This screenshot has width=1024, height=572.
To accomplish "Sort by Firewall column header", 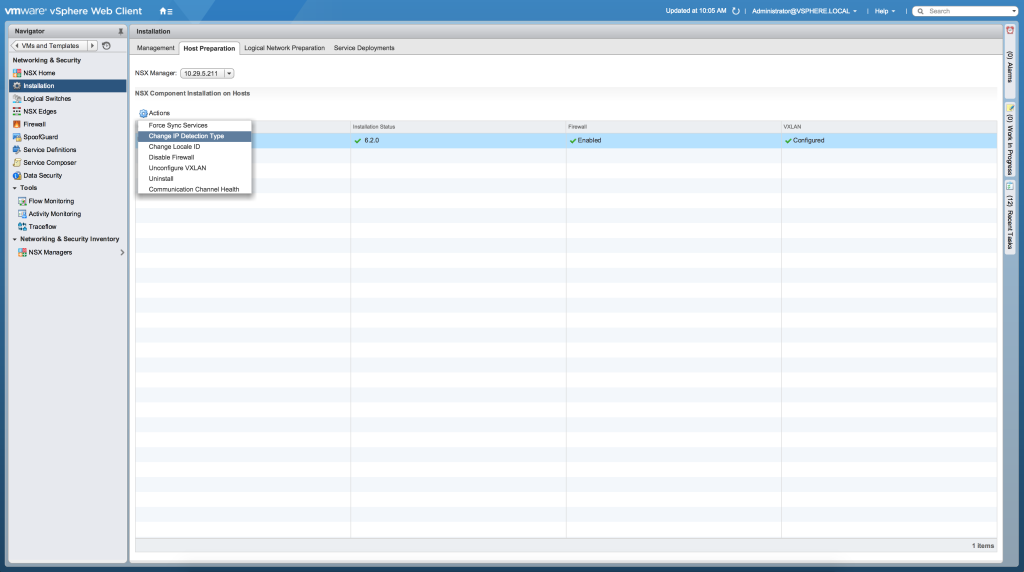I will (673, 127).
